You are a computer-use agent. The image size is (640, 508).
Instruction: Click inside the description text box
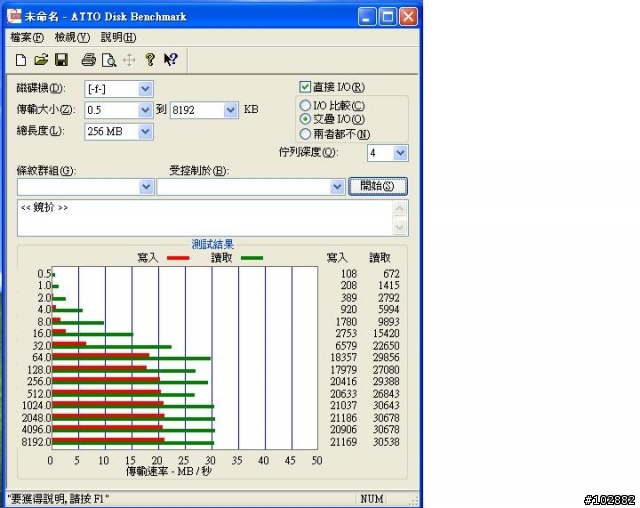pyautogui.click(x=205, y=218)
